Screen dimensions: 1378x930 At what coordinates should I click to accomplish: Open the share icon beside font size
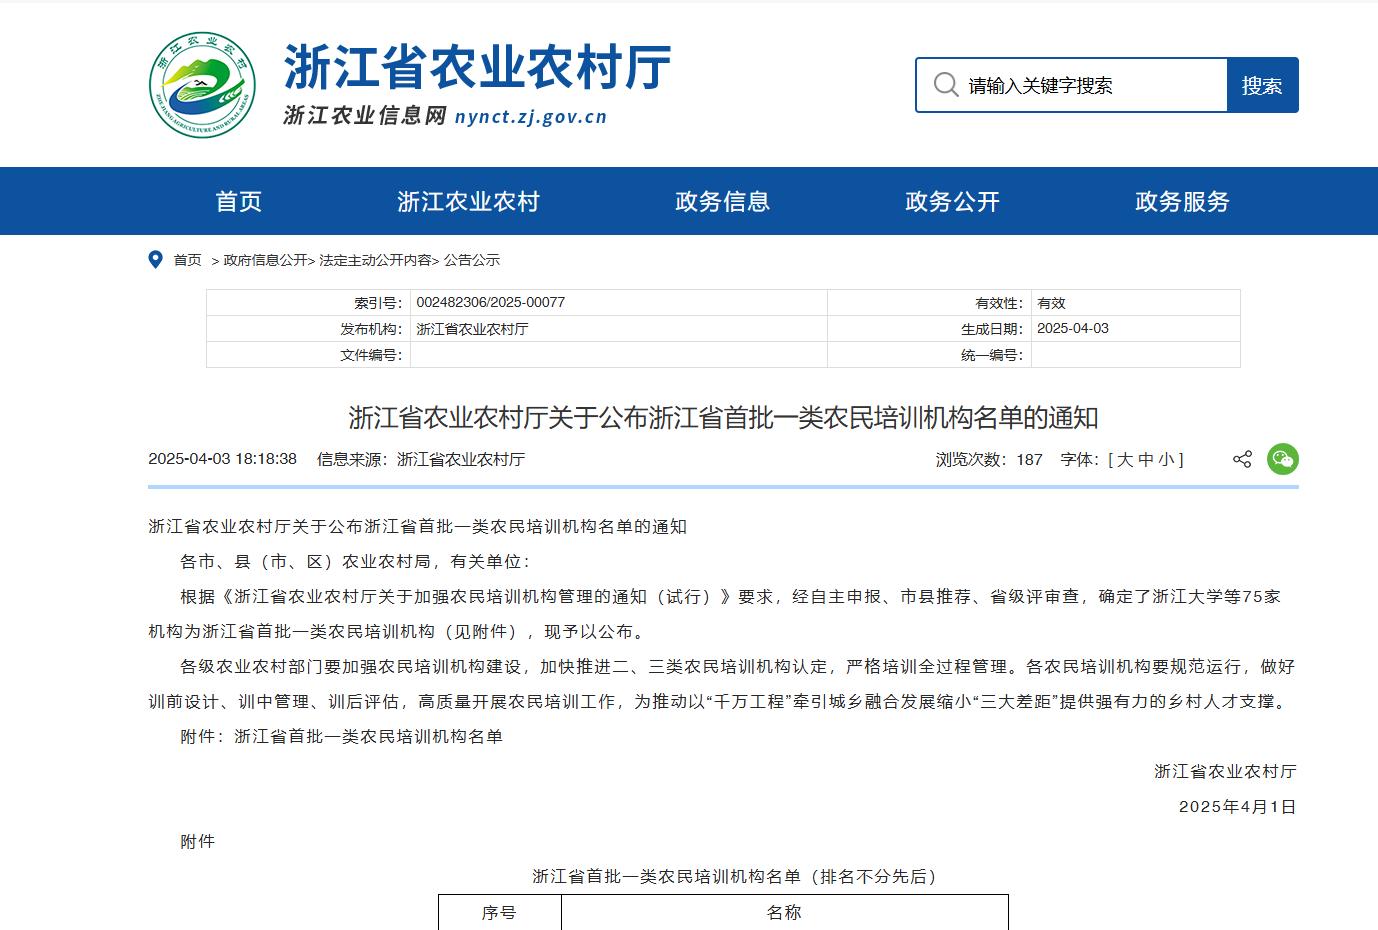point(1242,459)
